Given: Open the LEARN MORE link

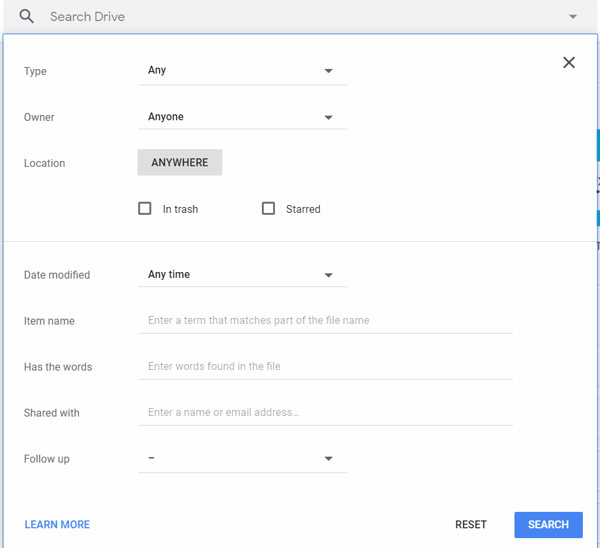Looking at the screenshot, I should tap(57, 525).
